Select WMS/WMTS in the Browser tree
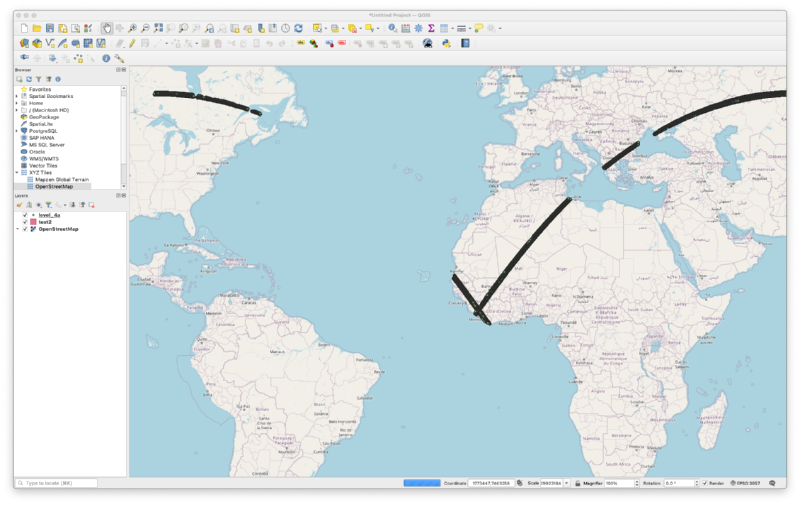This screenshot has height=505, width=800. [44, 159]
